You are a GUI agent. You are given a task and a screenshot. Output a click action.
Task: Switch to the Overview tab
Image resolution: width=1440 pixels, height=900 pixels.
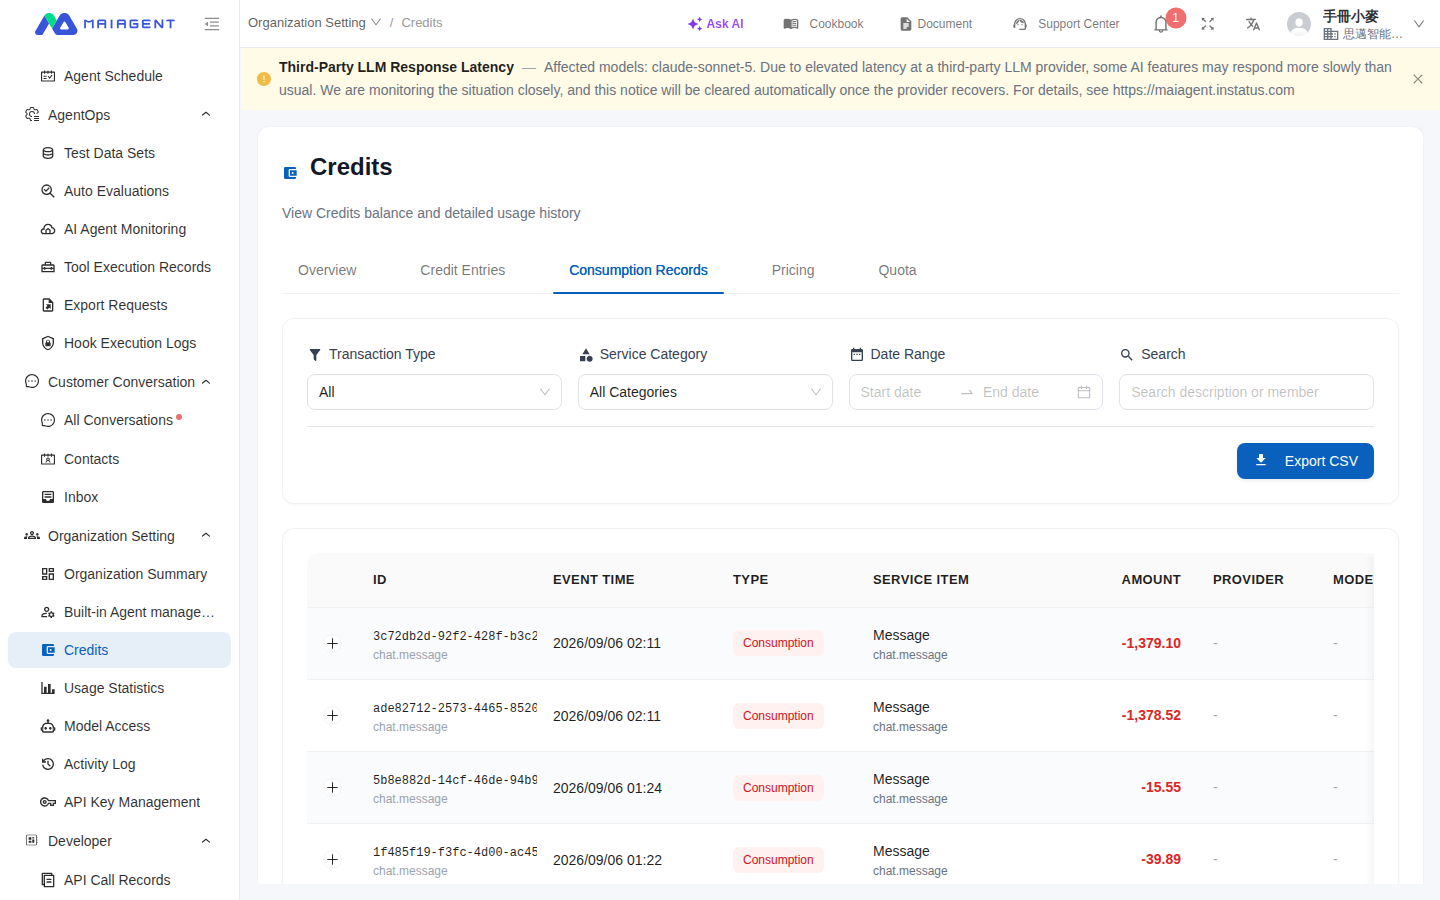coord(327,270)
